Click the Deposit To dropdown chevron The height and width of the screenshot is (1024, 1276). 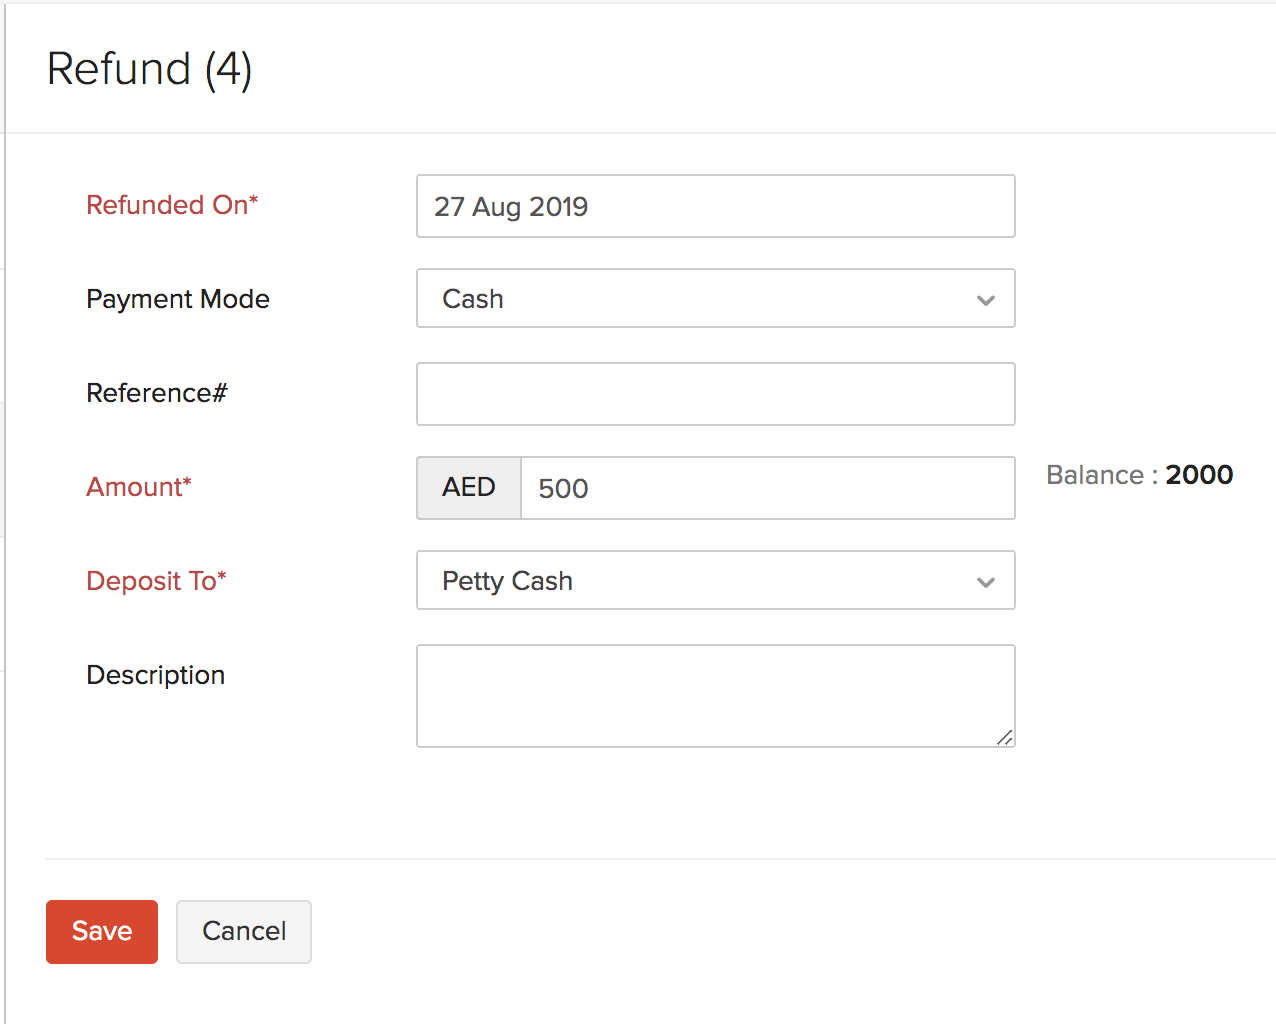(x=986, y=580)
